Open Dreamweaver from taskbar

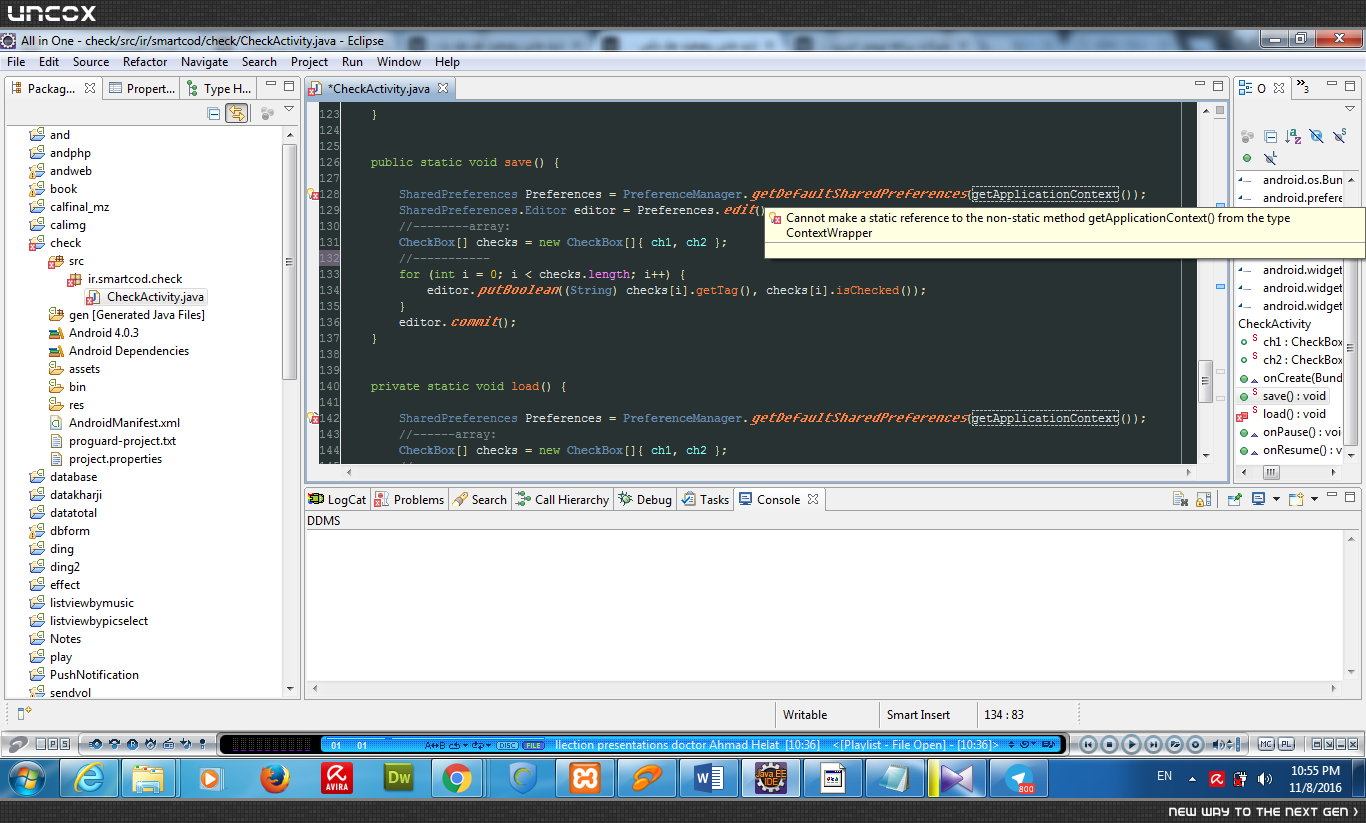point(398,778)
